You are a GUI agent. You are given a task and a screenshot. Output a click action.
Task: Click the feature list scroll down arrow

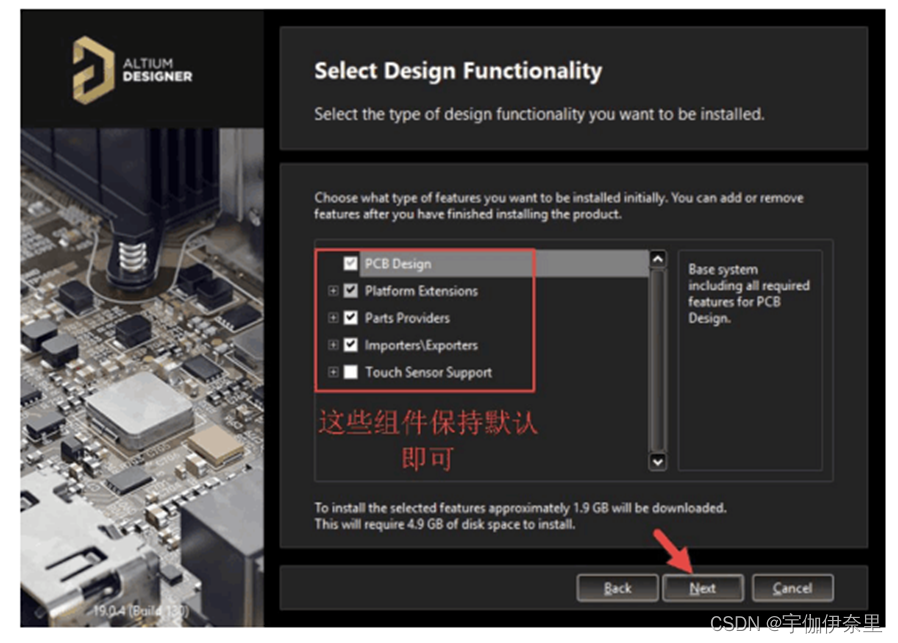tap(658, 461)
